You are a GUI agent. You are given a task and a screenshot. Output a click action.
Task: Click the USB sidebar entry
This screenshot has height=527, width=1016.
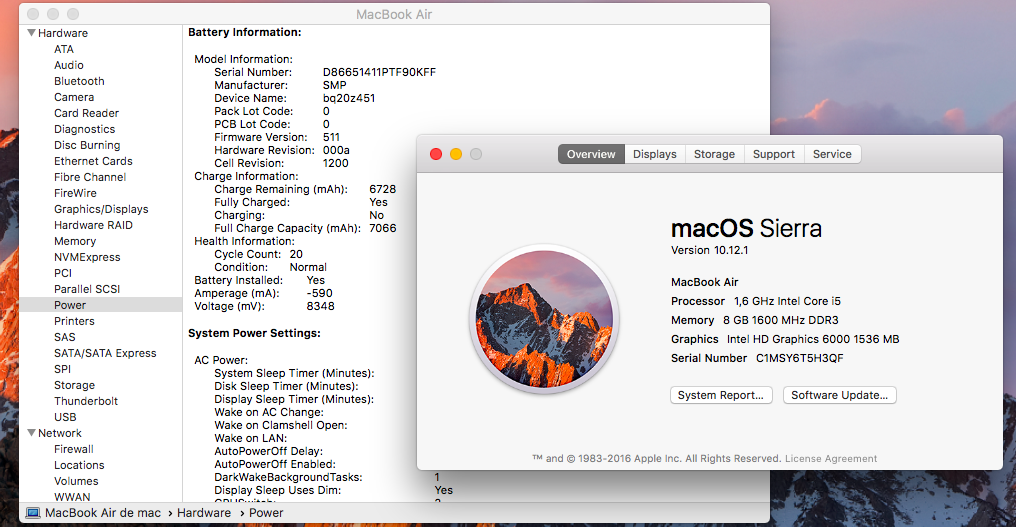point(65,417)
